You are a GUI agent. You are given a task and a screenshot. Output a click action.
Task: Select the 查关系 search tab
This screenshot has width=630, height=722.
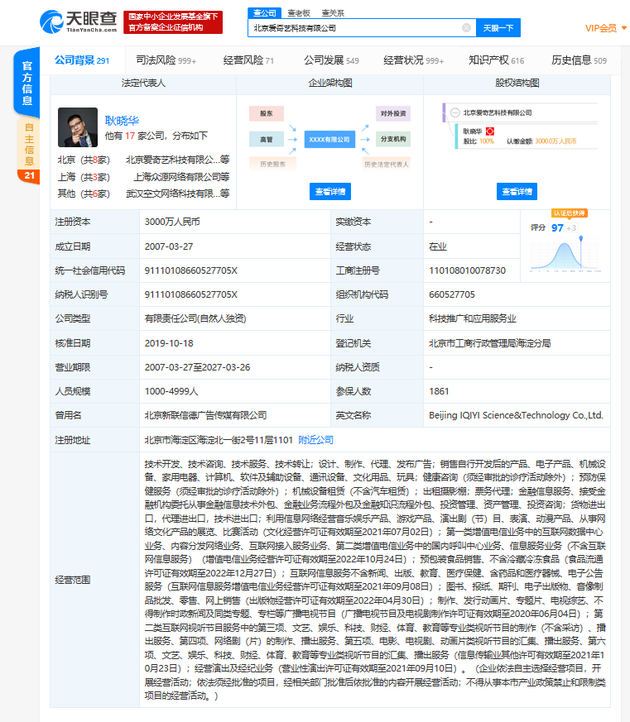(332, 13)
